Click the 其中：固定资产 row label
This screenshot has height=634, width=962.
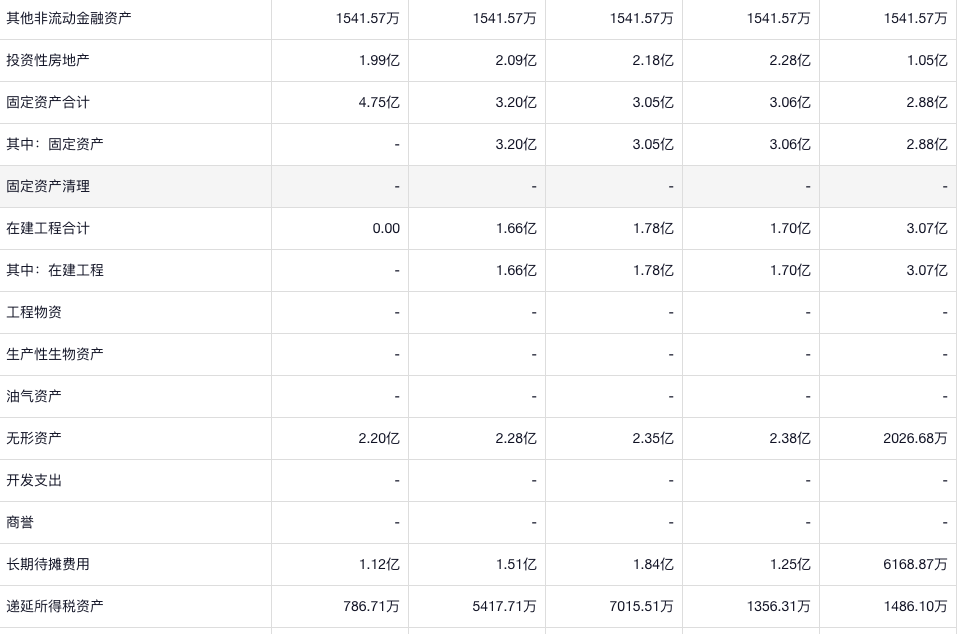[55, 144]
